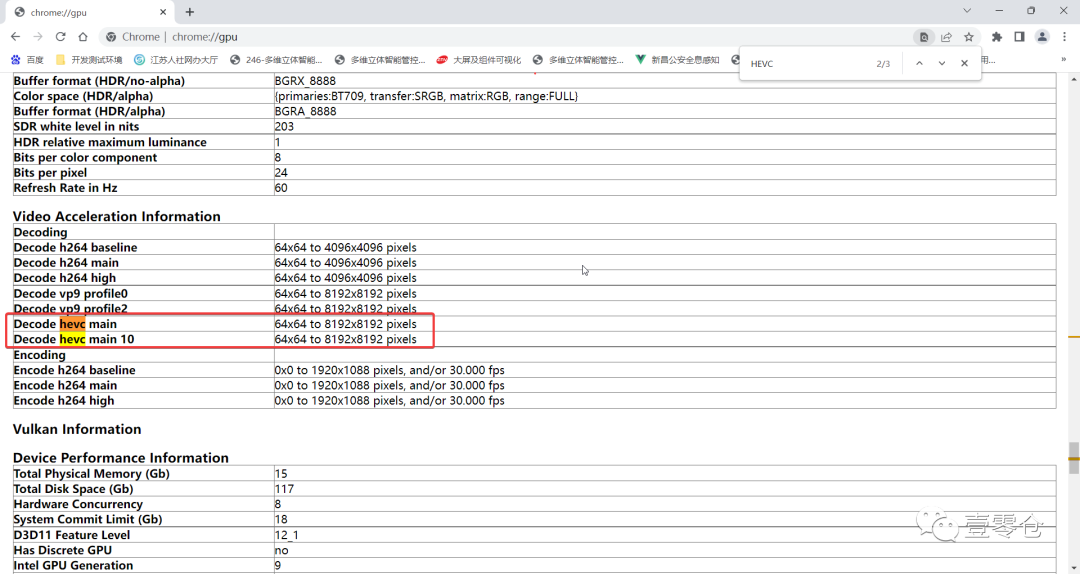Open the Extensions puzzle icon
1080x574 pixels.
tap(997, 37)
